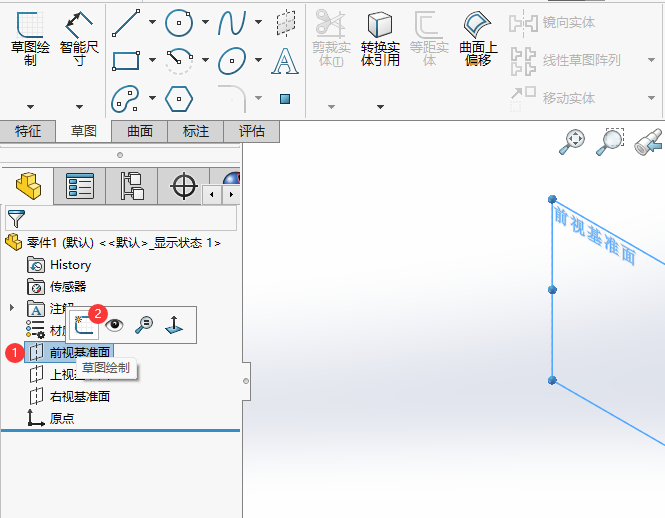665x518 pixels.
Task: Switch to the 草图 tab
Action: (84, 131)
